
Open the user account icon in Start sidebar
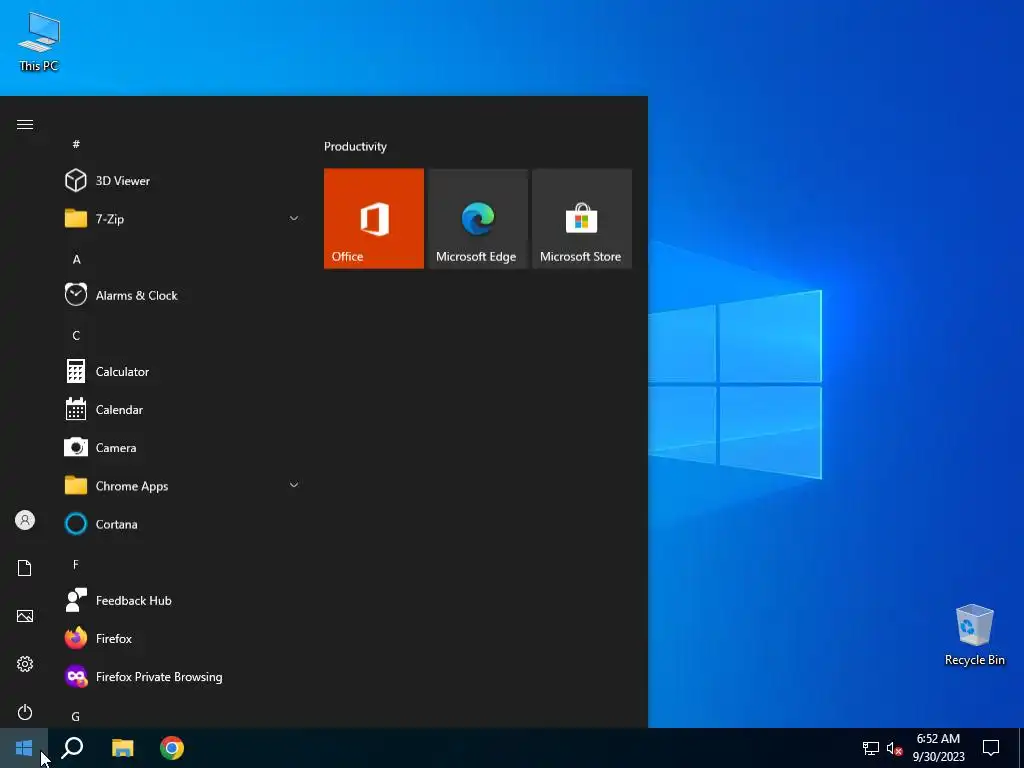pyautogui.click(x=25, y=520)
